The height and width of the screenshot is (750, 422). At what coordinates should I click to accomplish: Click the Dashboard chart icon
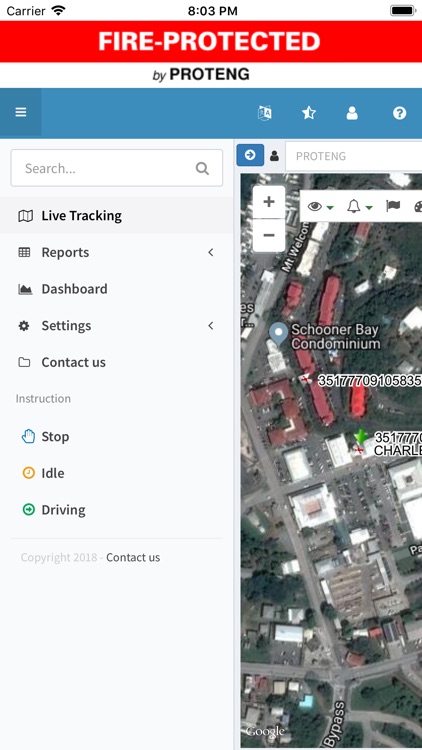pos(25,289)
